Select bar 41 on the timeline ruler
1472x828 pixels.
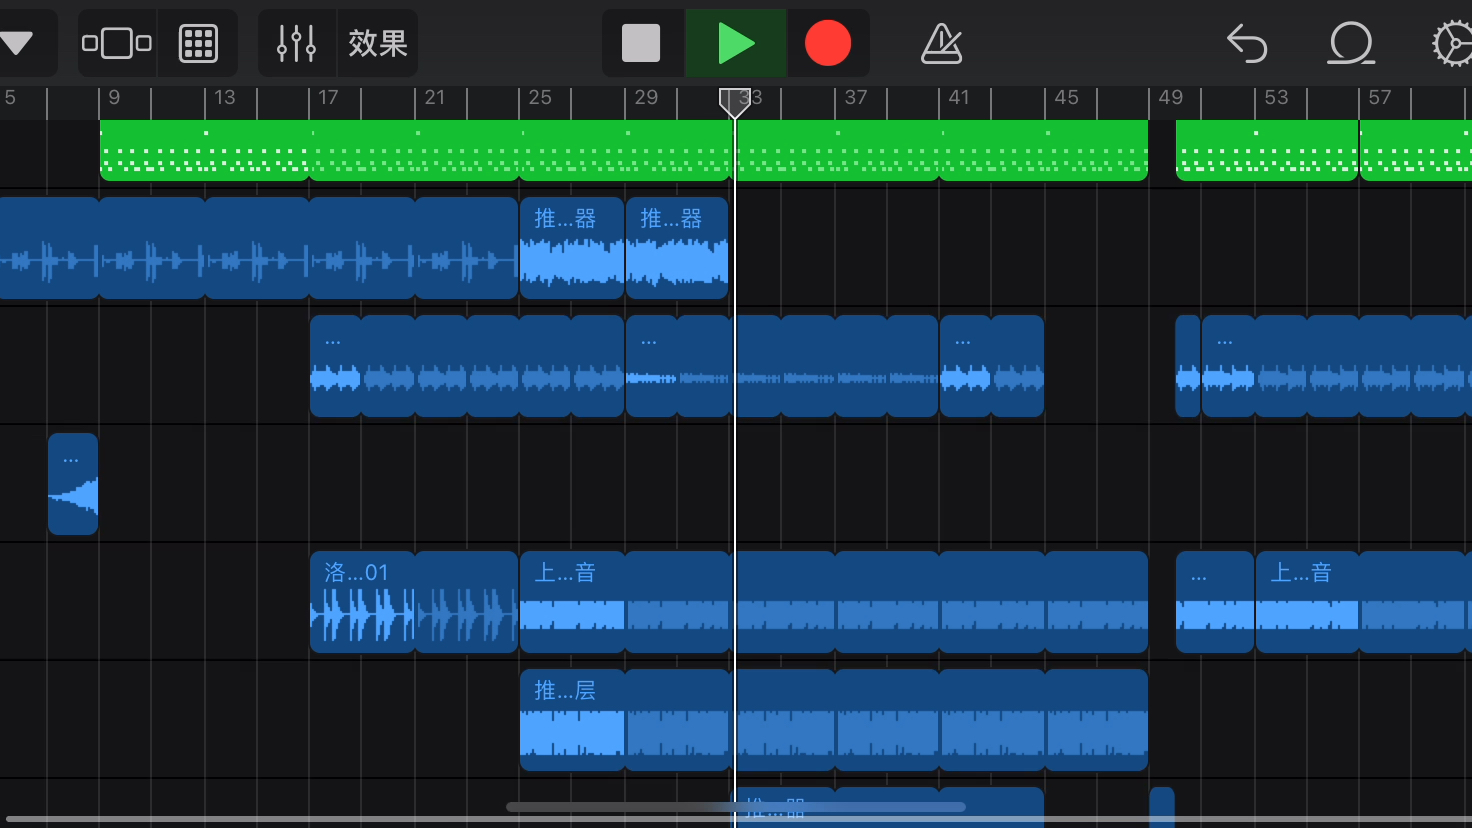tap(959, 97)
